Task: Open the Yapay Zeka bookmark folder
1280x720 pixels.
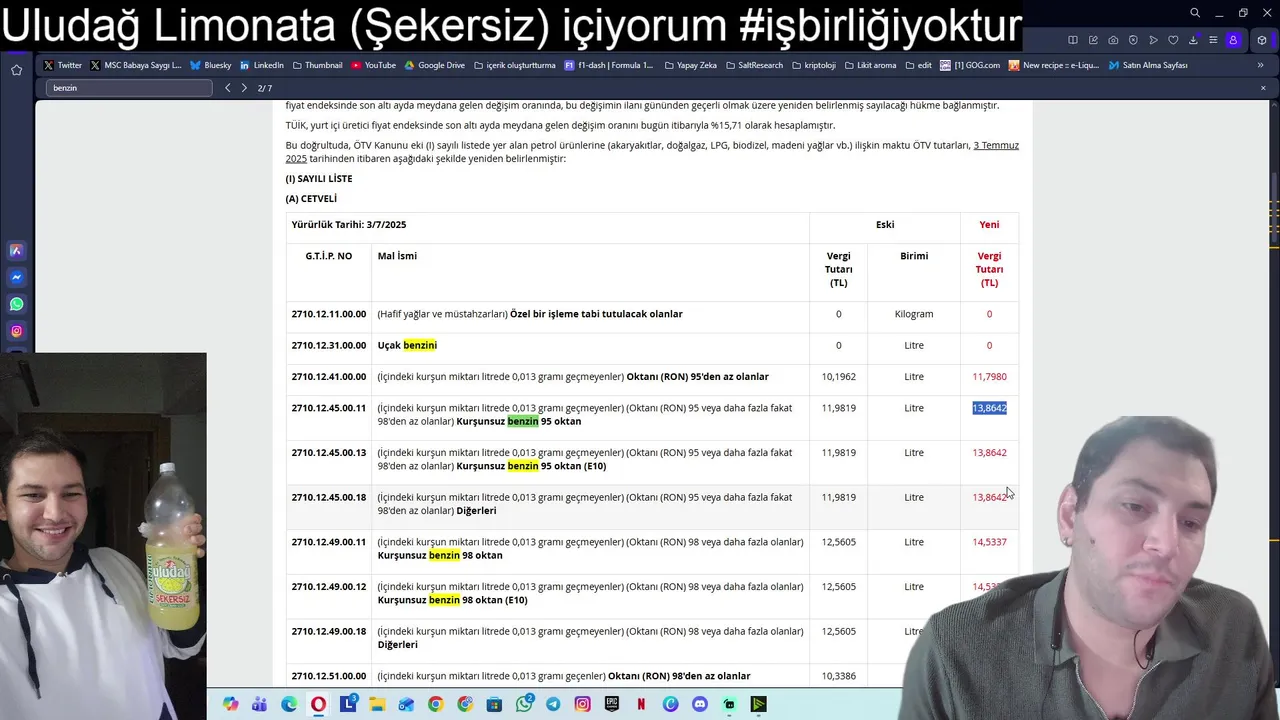Action: (690, 65)
